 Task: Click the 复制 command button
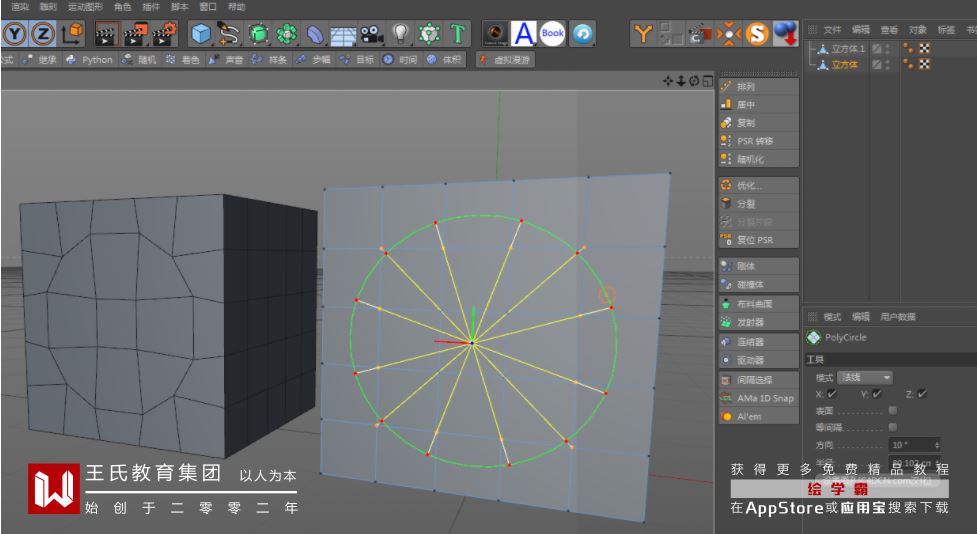click(758, 123)
